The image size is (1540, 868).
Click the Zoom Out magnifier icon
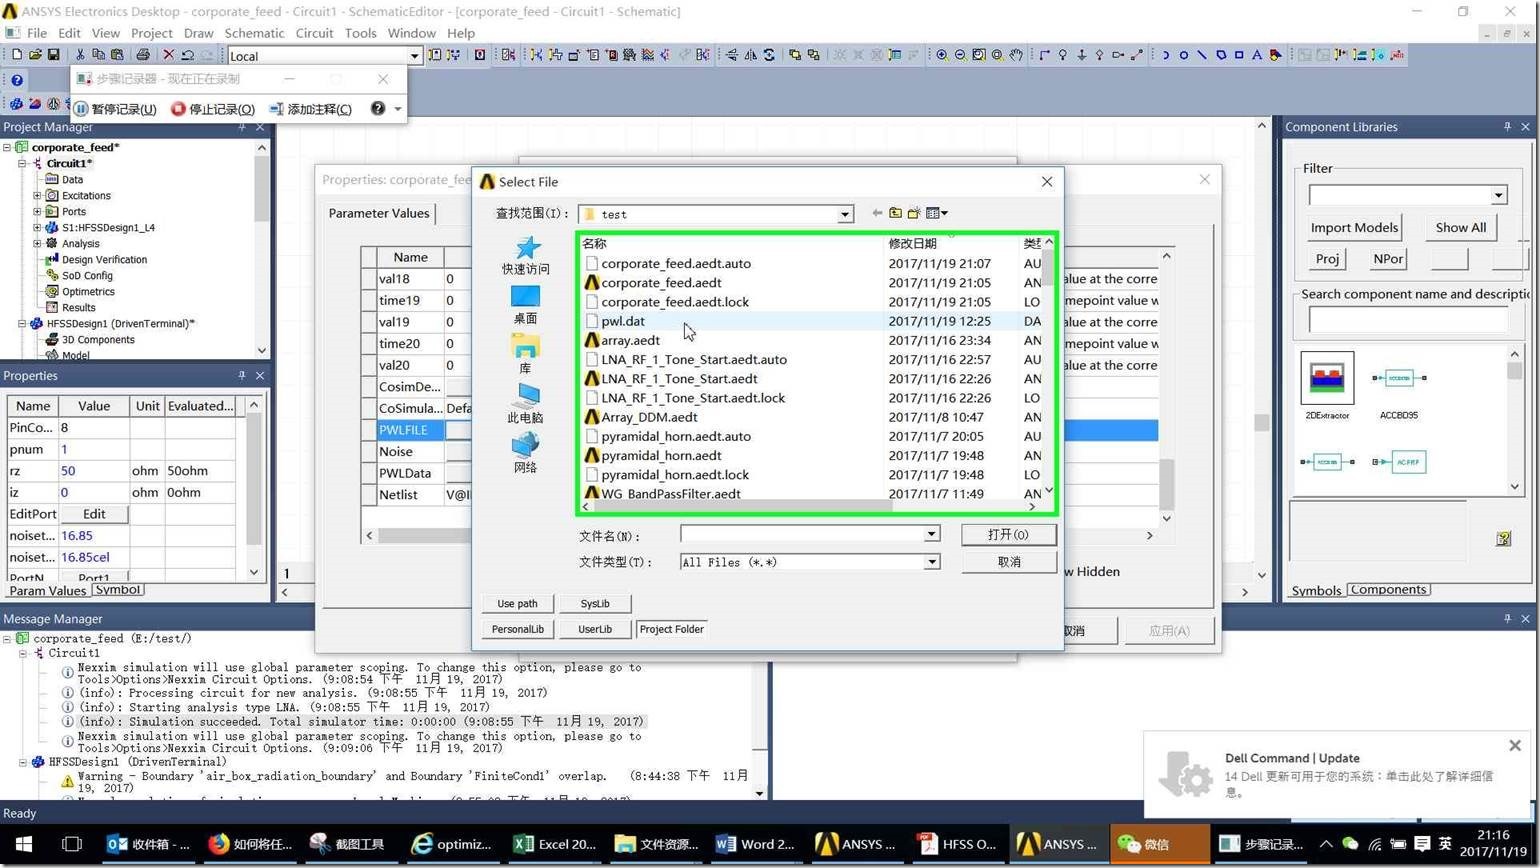960,55
